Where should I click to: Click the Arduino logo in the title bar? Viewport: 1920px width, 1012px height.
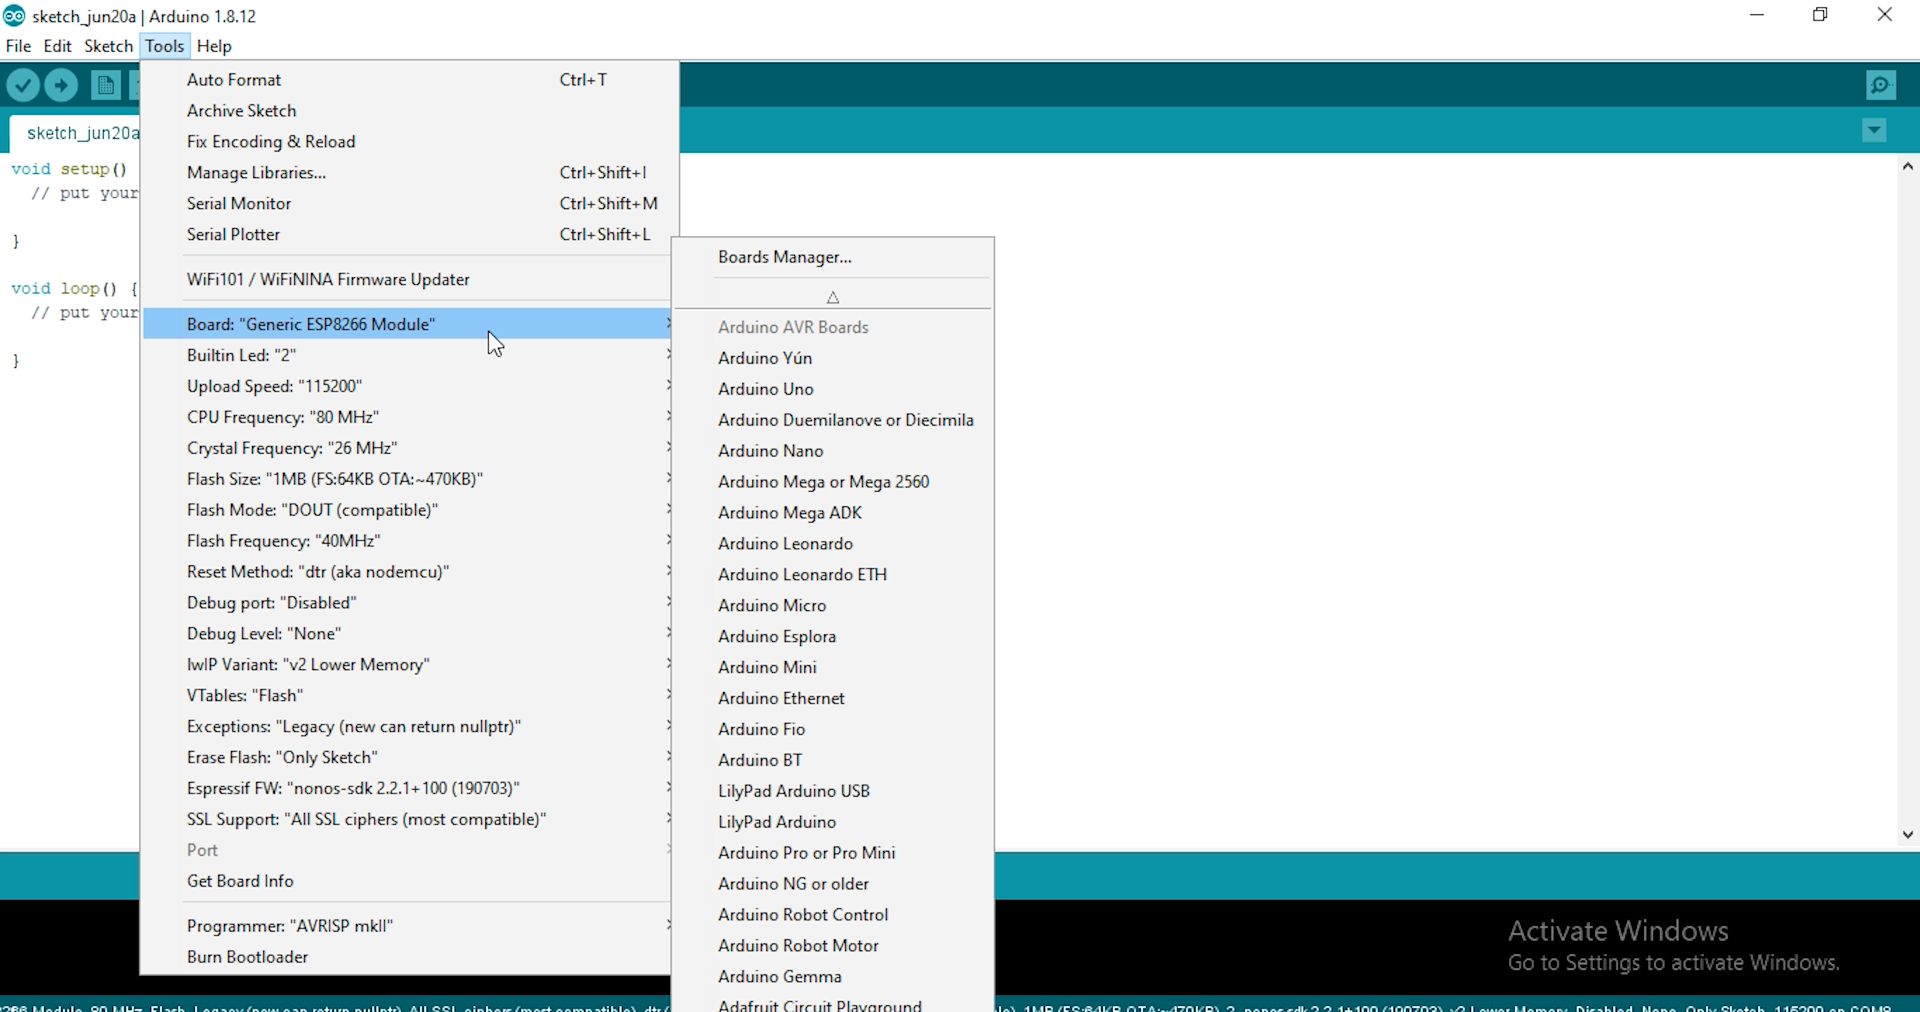click(13, 15)
